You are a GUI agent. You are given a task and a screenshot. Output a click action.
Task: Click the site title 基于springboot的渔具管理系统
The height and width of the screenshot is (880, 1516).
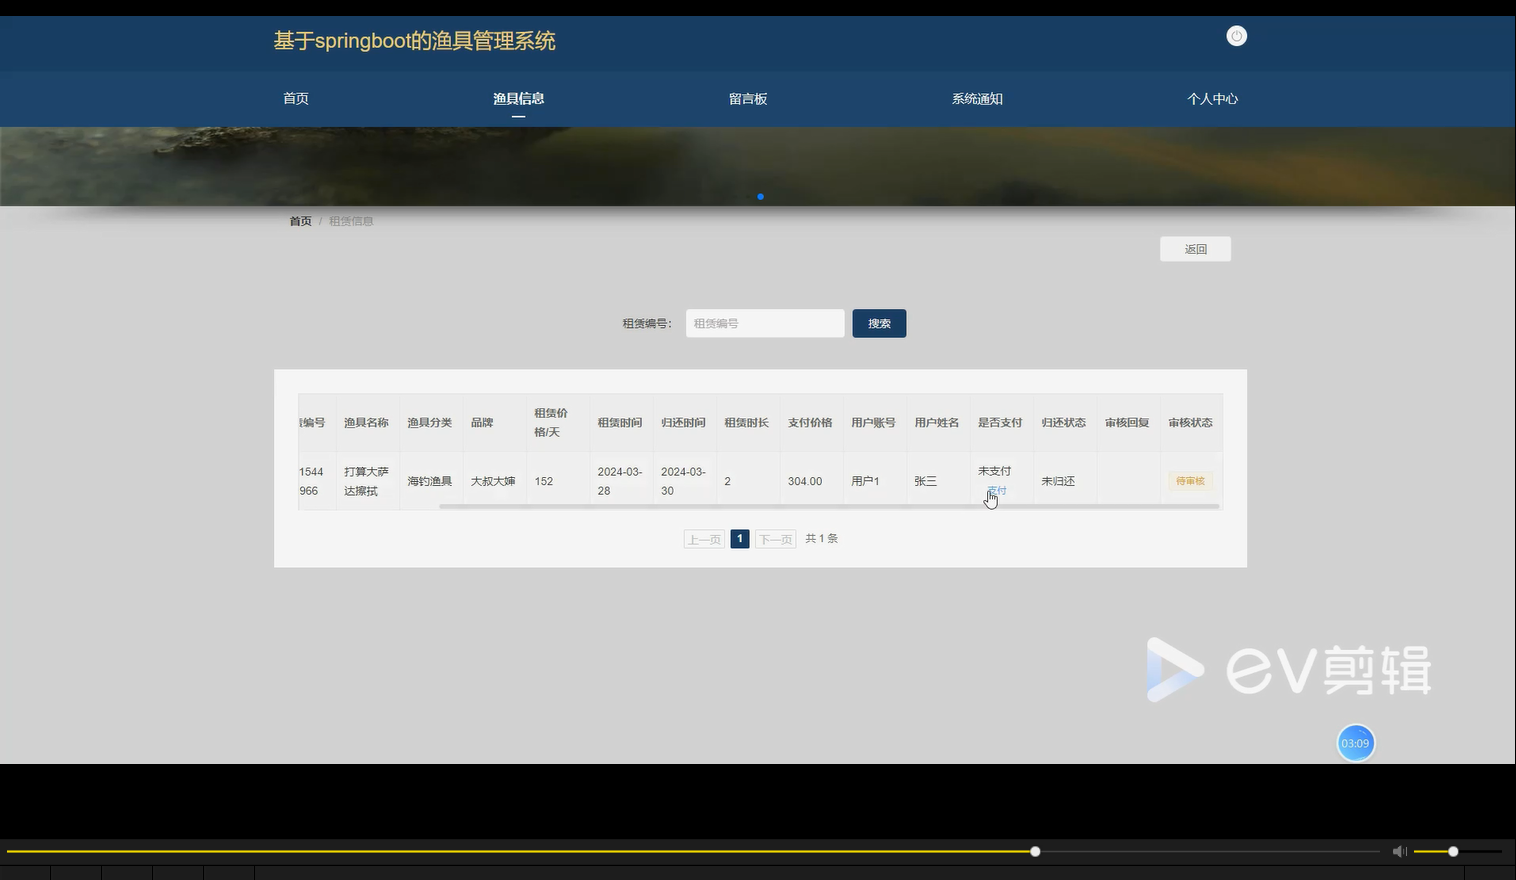[x=414, y=41]
